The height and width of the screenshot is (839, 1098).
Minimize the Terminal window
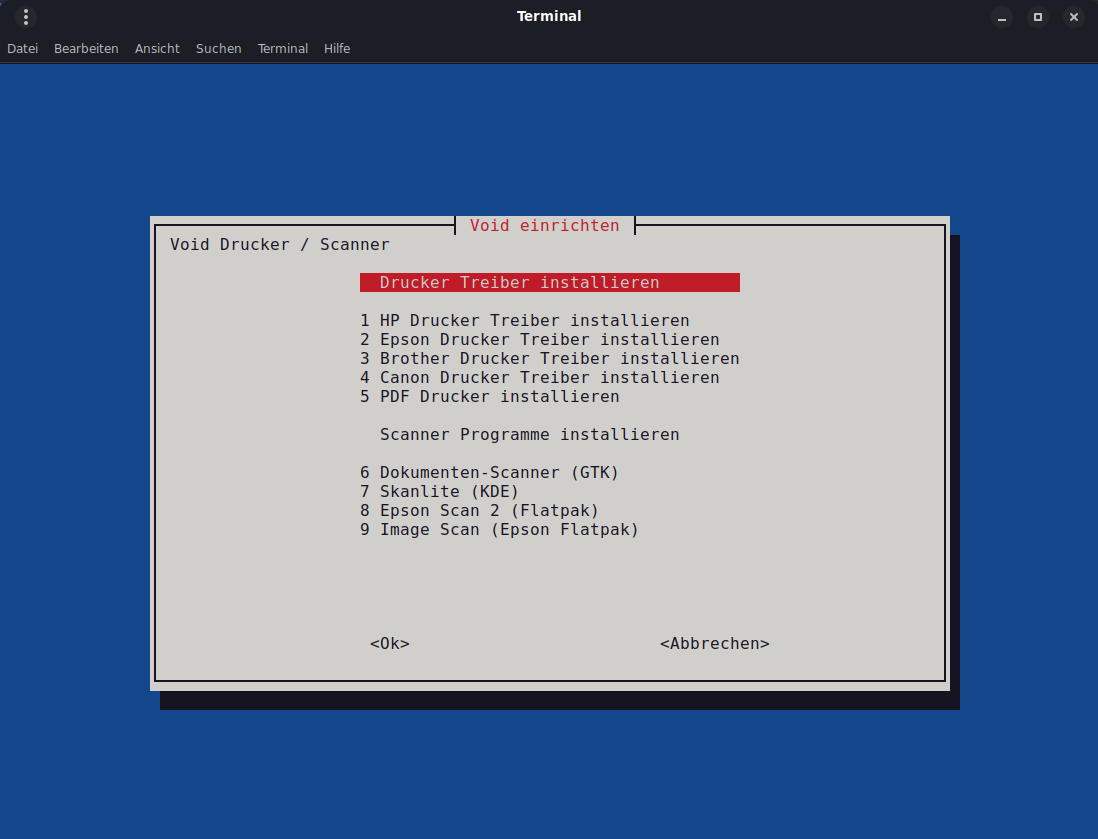coord(1002,17)
